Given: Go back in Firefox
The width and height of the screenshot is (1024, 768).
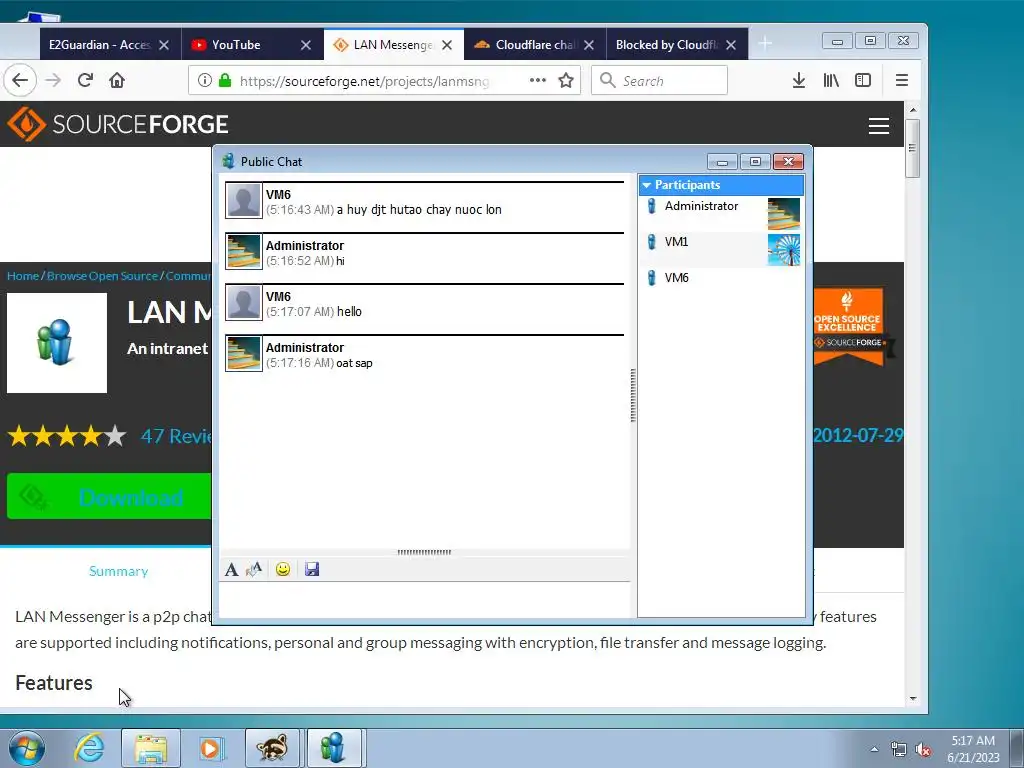Looking at the screenshot, I should coord(20,80).
